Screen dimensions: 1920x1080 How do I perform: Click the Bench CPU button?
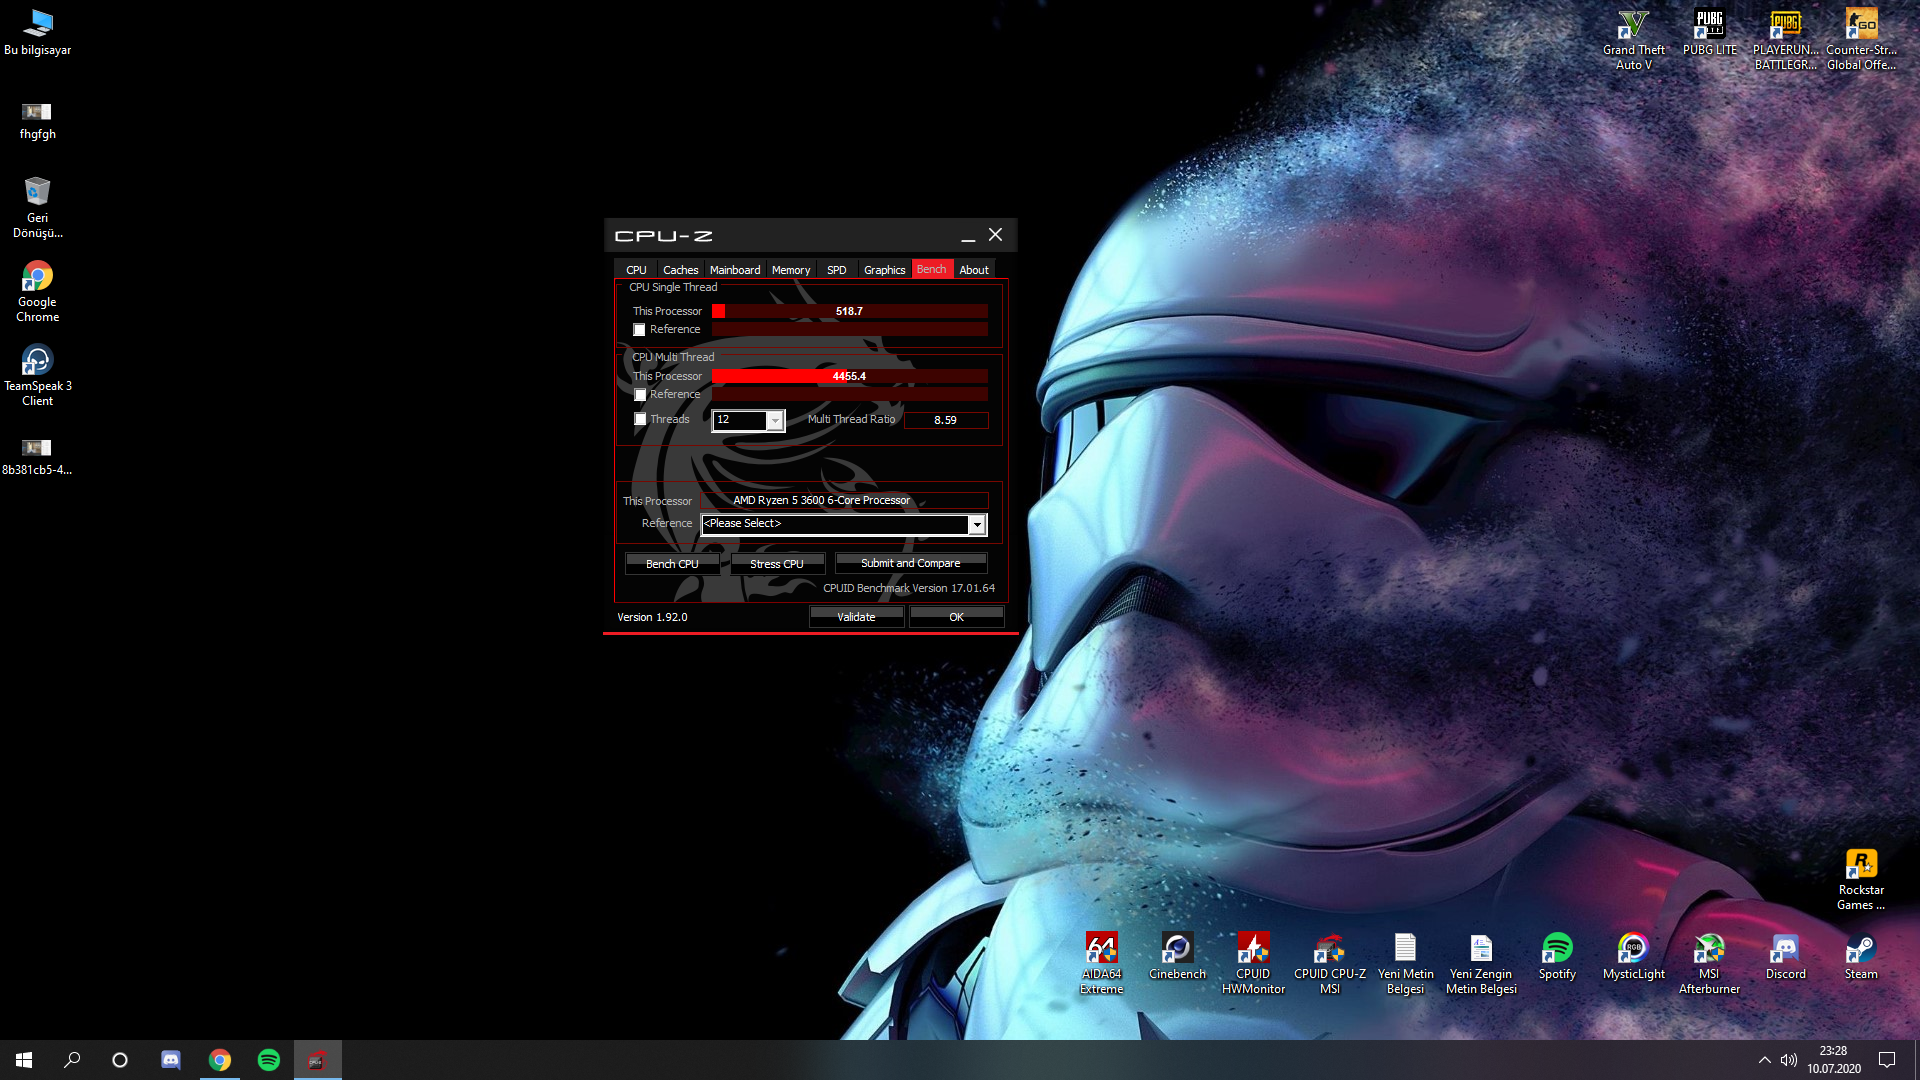click(x=672, y=564)
